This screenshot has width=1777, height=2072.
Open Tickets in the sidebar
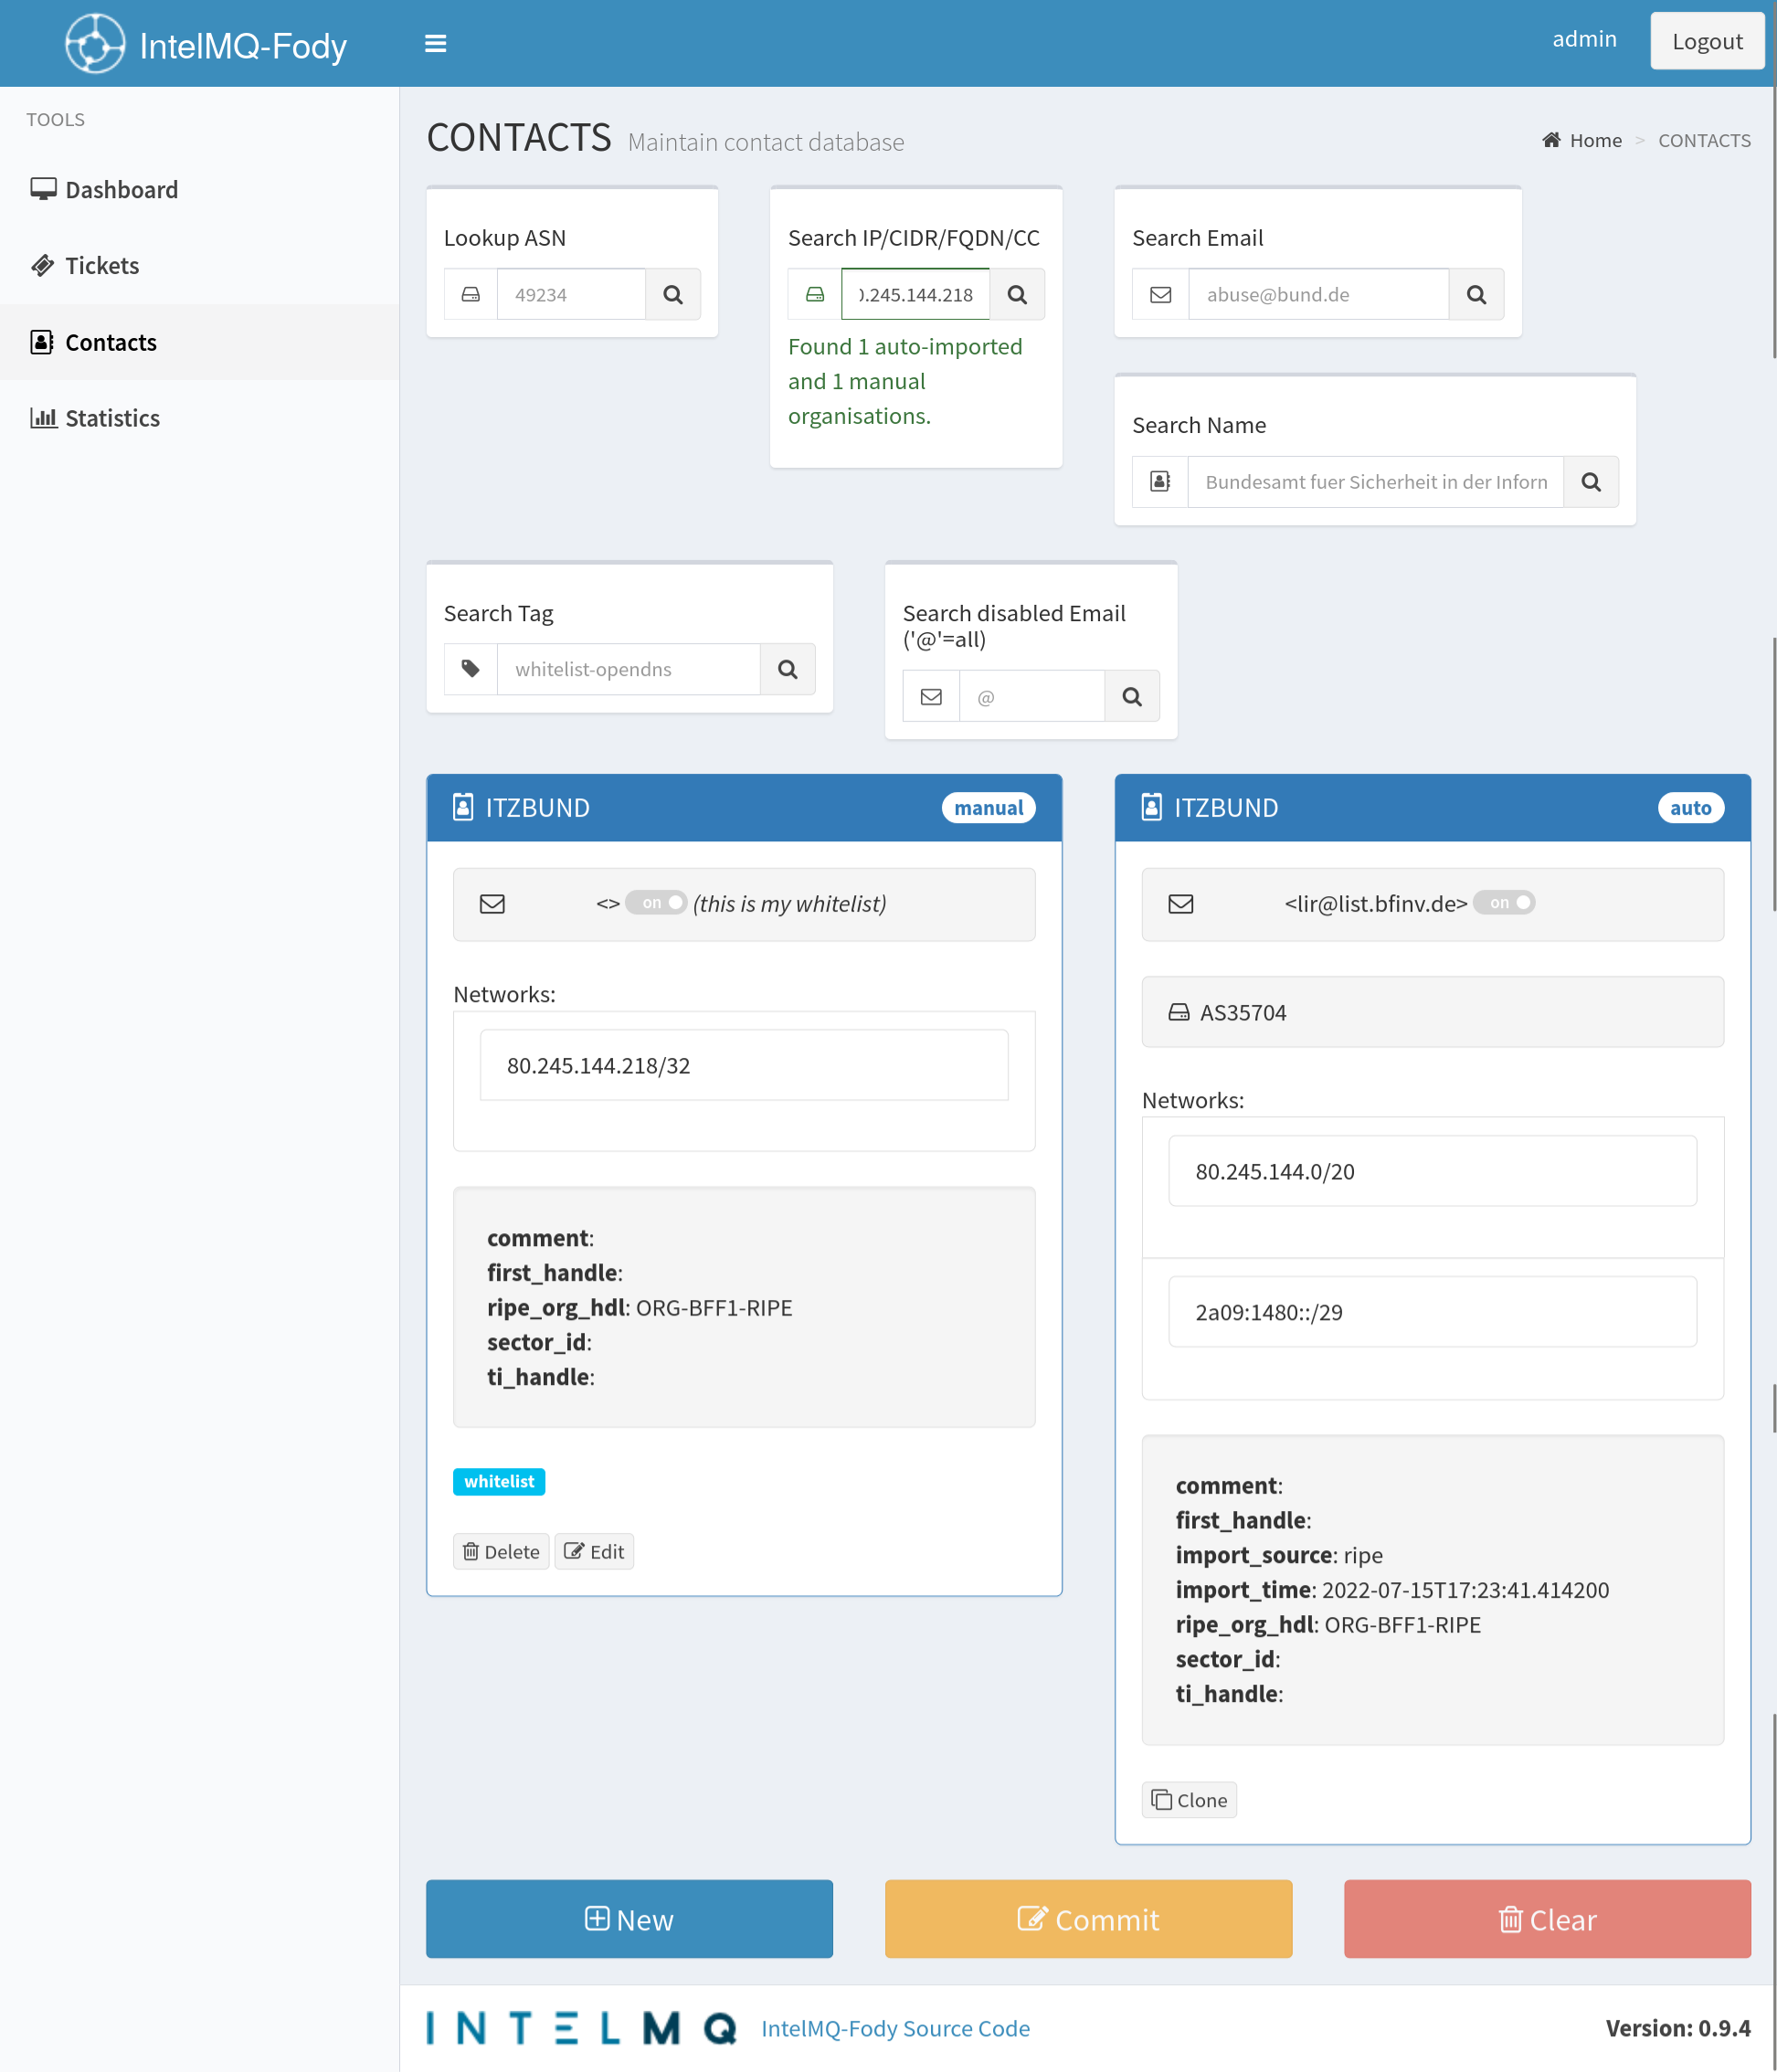[x=101, y=266]
